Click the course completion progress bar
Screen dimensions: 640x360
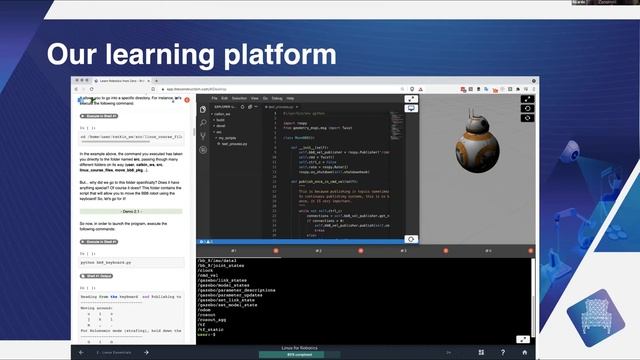click(300, 355)
